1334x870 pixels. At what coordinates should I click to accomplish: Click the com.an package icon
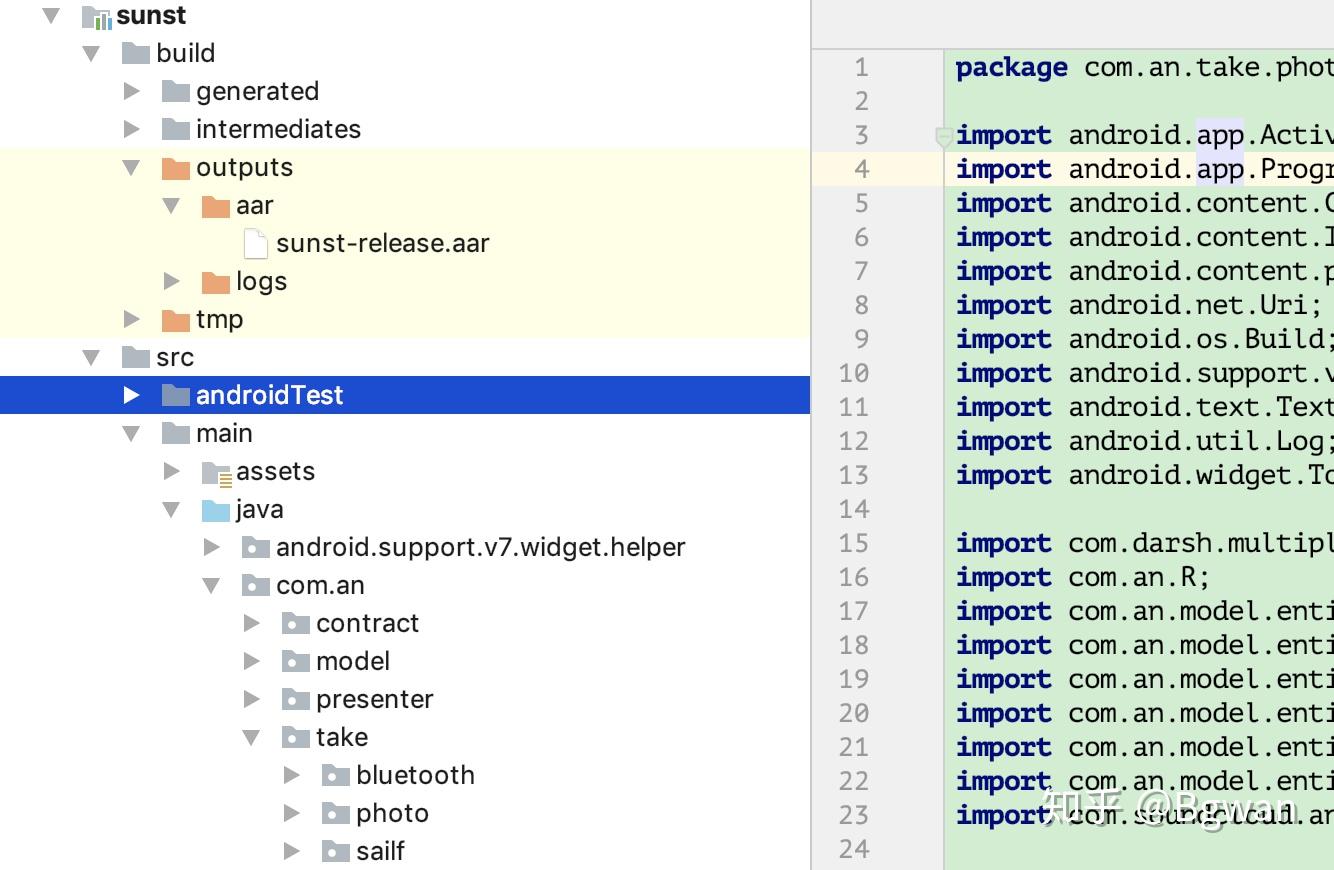click(256, 586)
